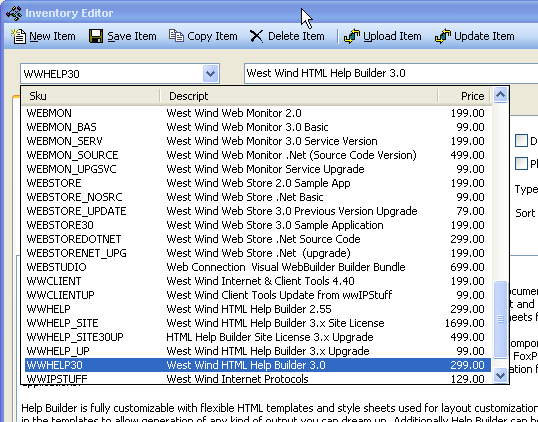Select the WEBMON_SERV row
The height and width of the screenshot is (422, 538).
[x=258, y=141]
